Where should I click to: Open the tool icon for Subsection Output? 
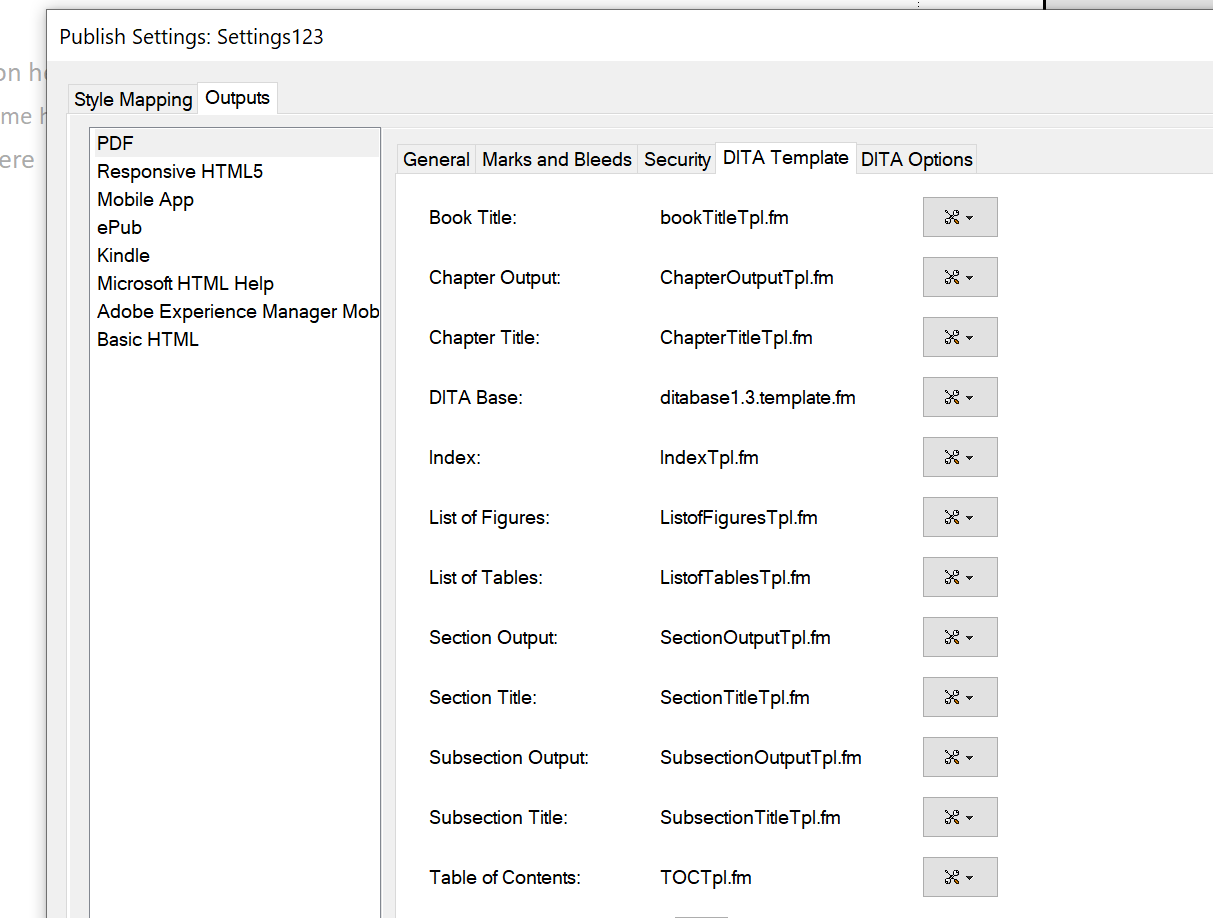[x=953, y=757]
